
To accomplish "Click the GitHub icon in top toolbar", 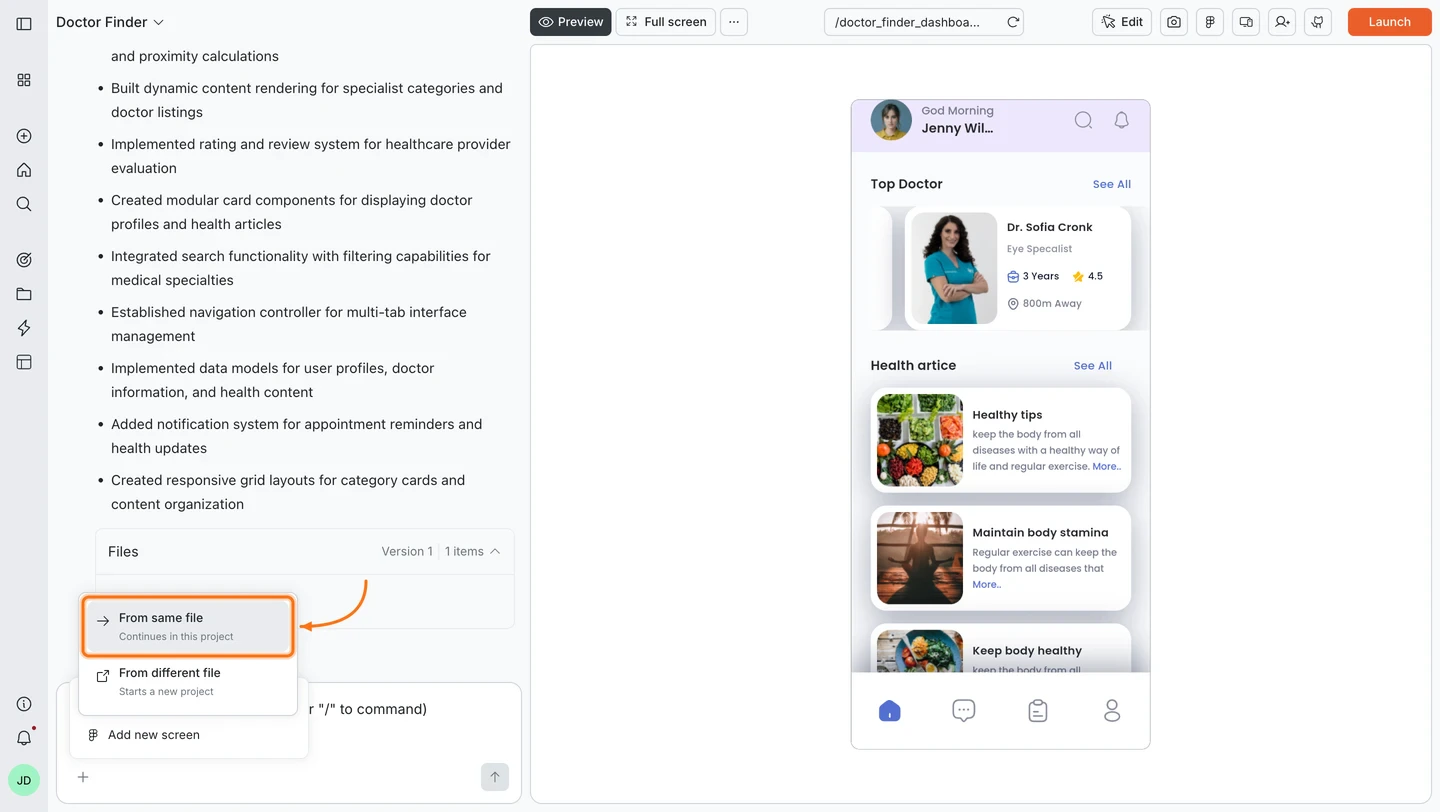I will pos(1318,22).
